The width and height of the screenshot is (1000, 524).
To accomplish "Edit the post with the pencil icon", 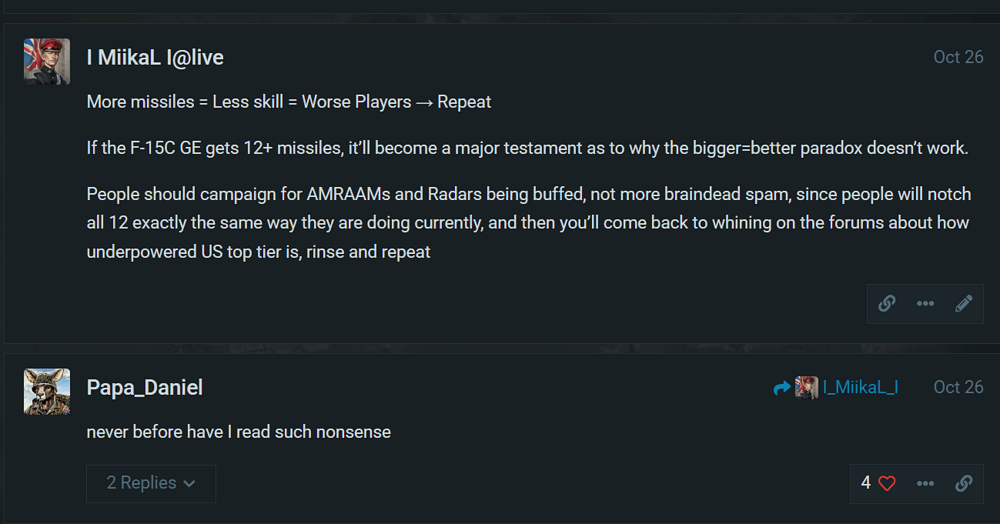I will (963, 304).
